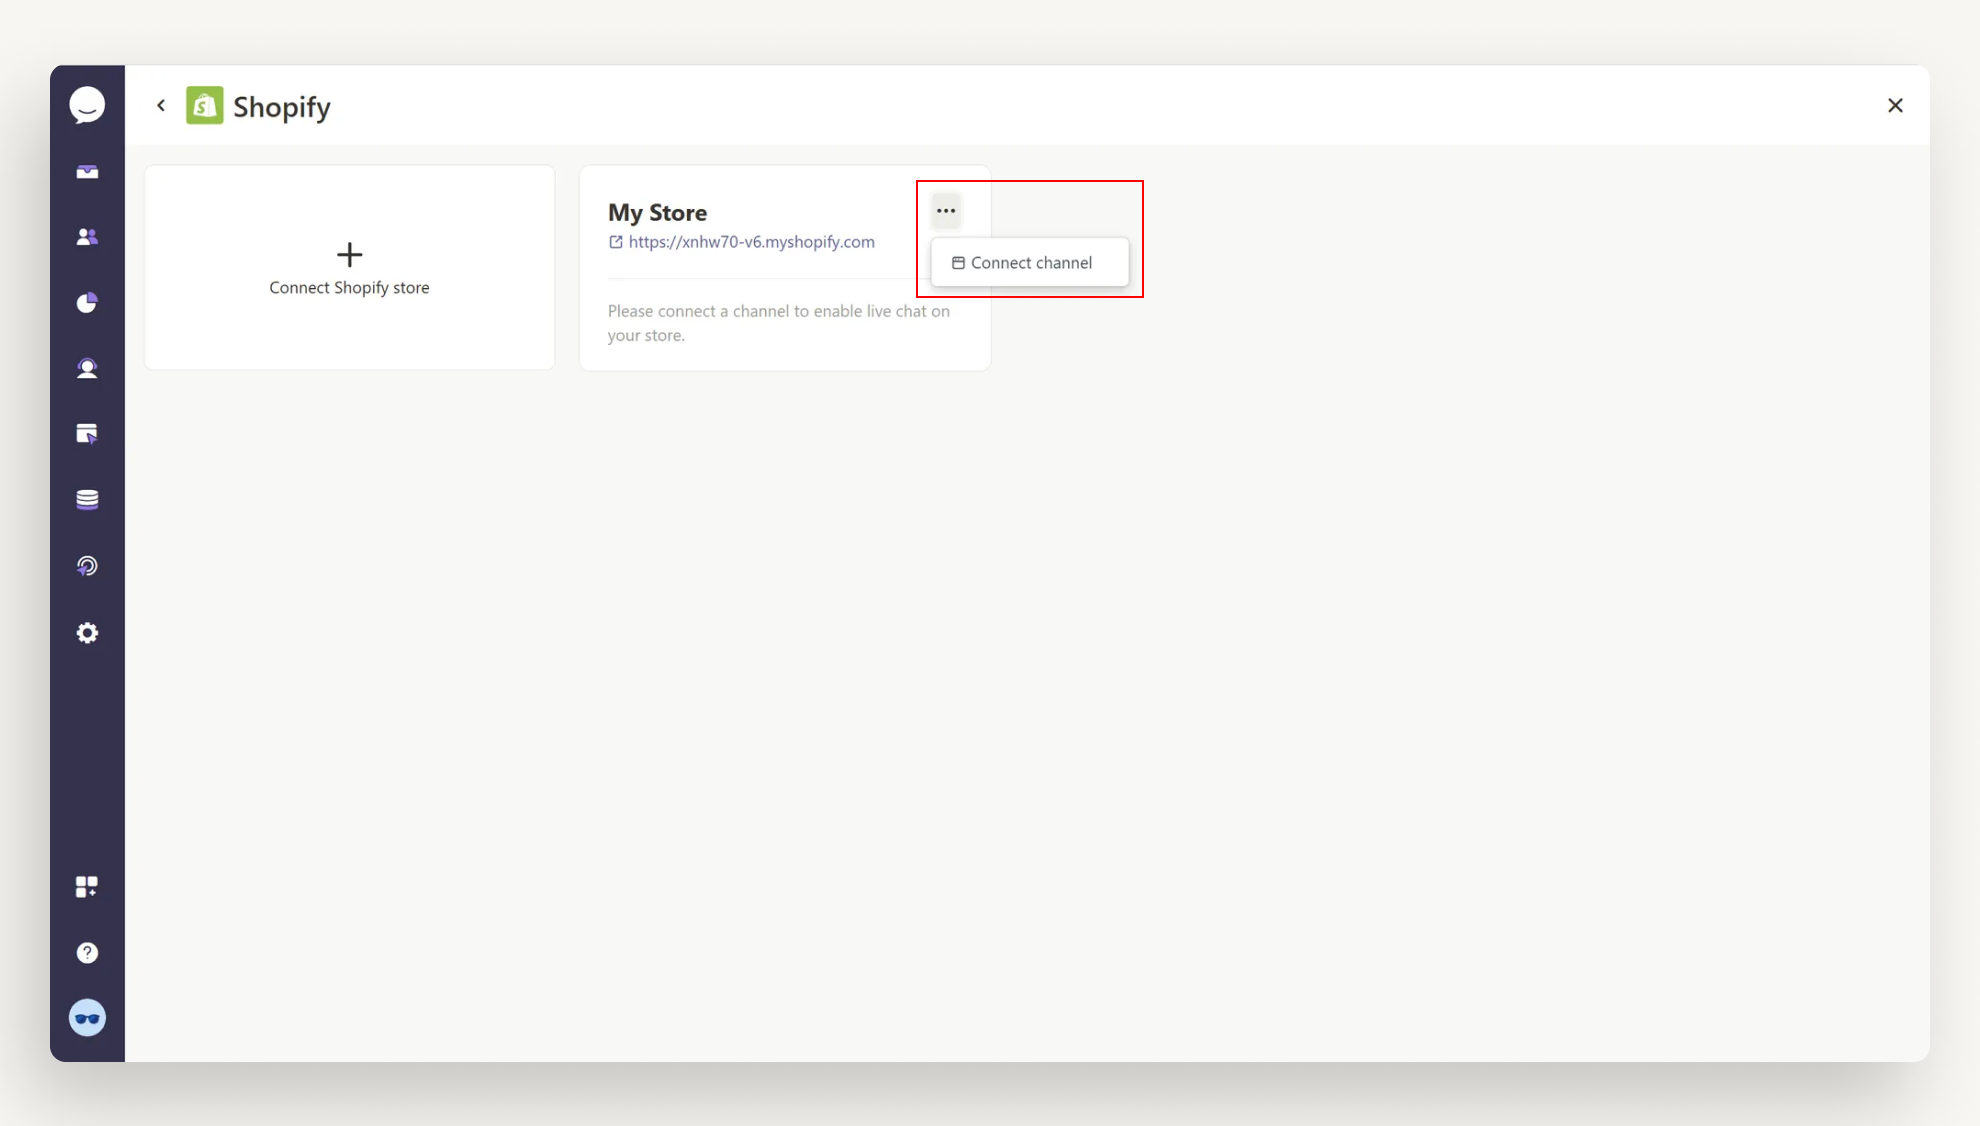Open the apps grid plus icon
This screenshot has height=1126, width=1980.
click(x=87, y=887)
